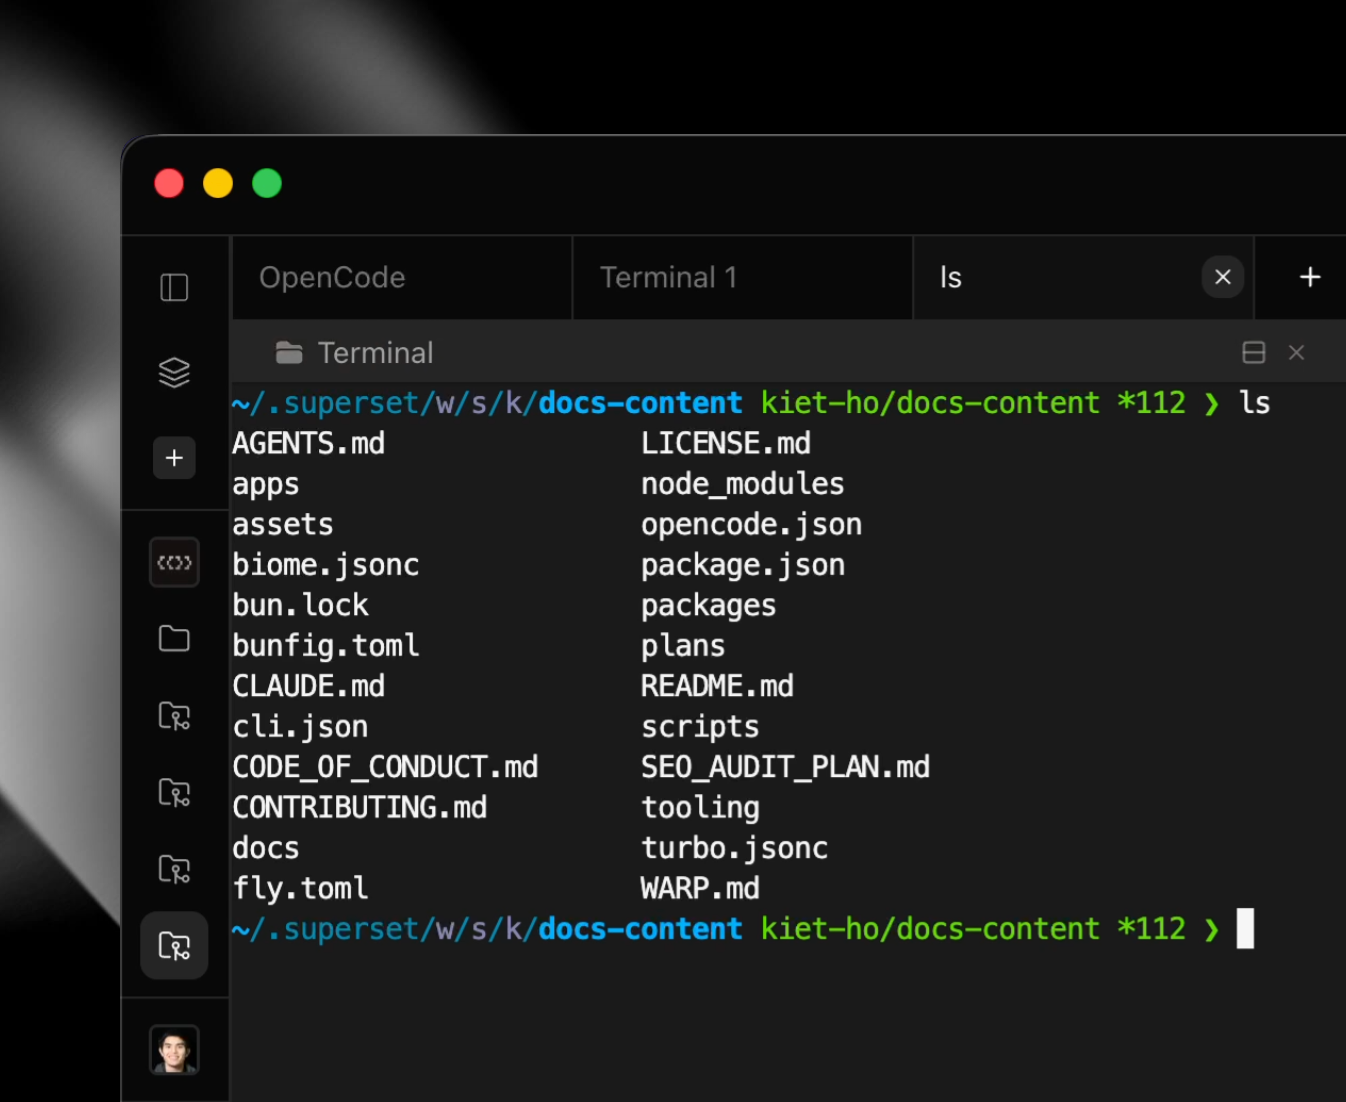Click the yellow minimize window button
This screenshot has height=1102, width=1346.
tap(218, 184)
